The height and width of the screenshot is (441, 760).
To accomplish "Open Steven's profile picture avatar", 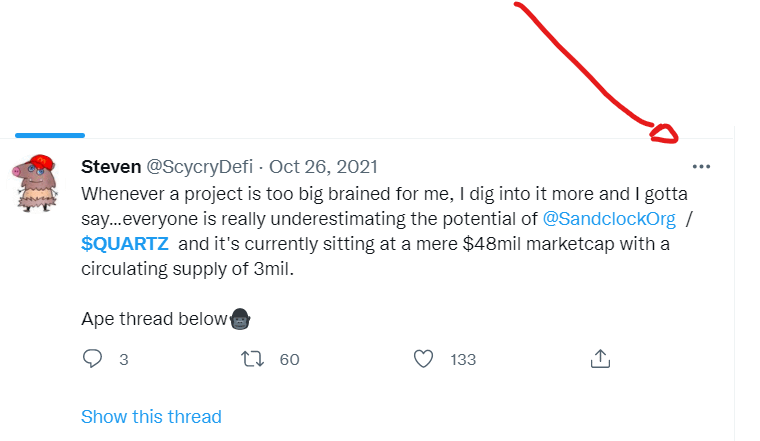I will pyautogui.click(x=41, y=182).
